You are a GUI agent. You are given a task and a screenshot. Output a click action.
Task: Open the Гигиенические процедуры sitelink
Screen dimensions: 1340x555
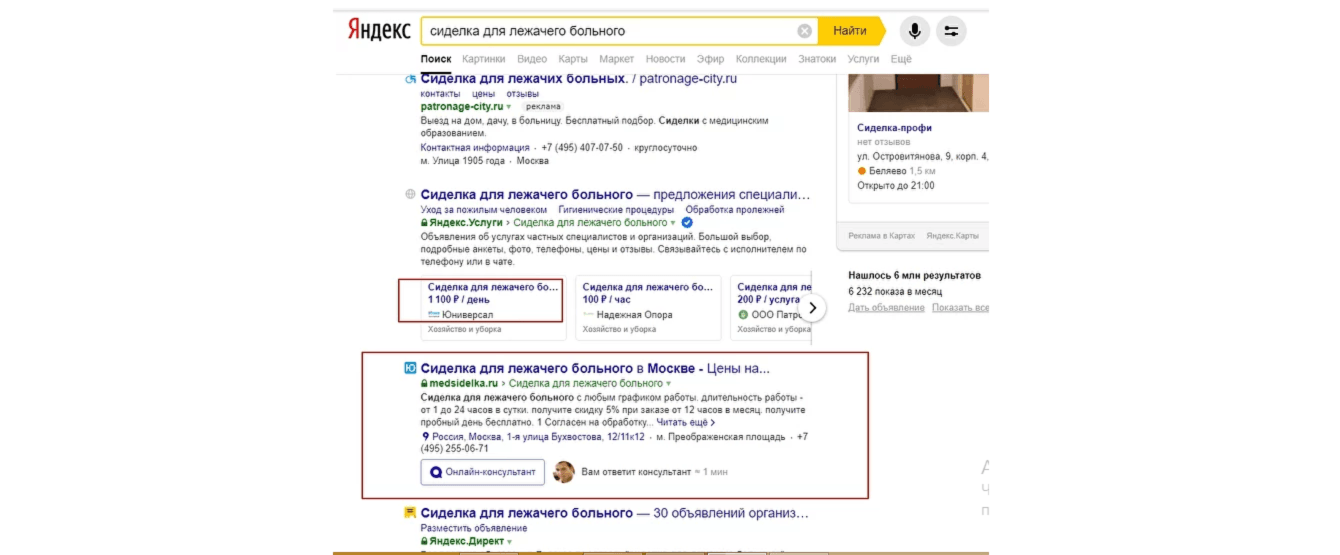pyautogui.click(x=617, y=210)
